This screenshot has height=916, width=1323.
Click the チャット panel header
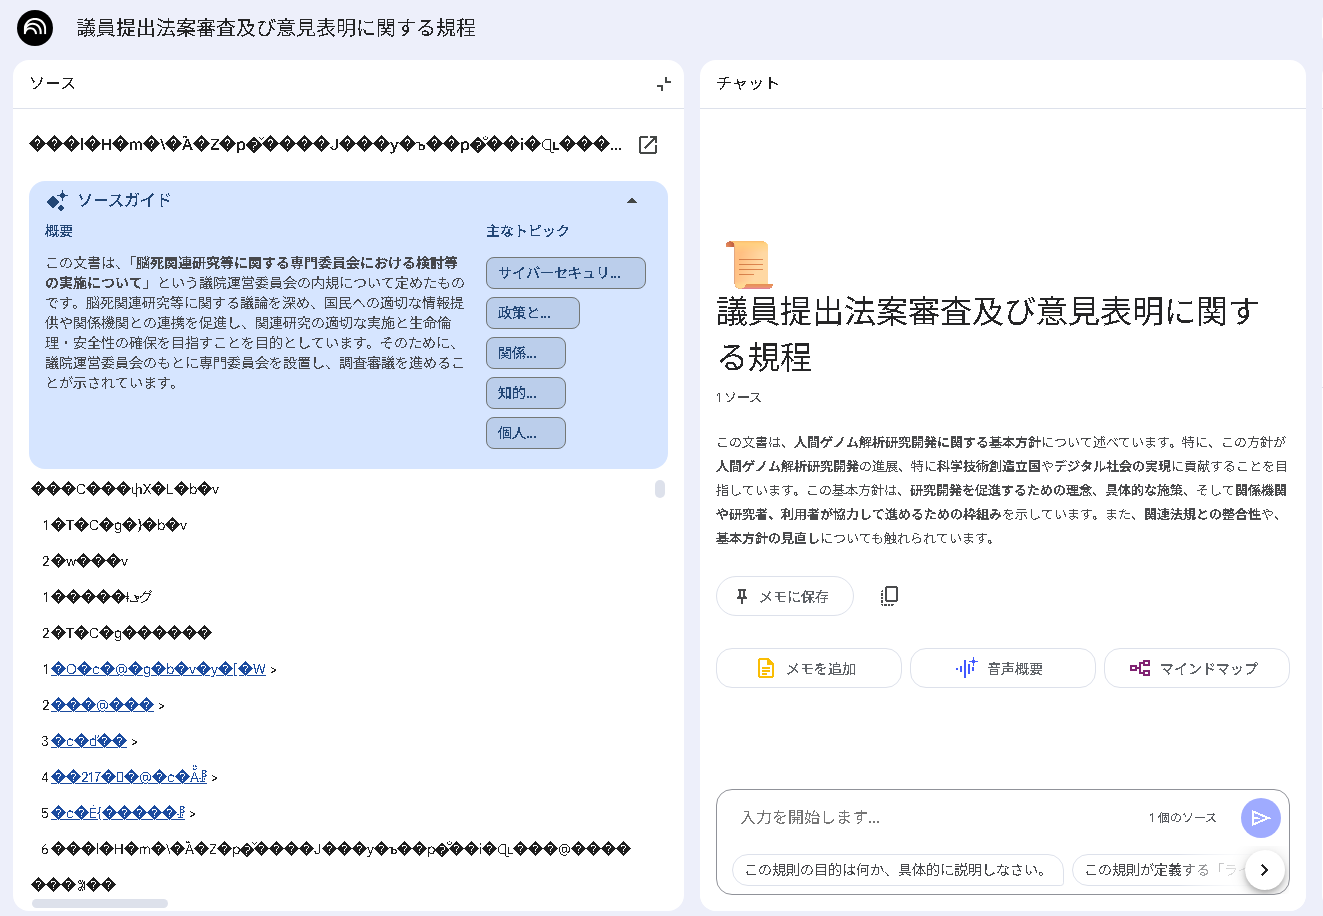click(x=747, y=84)
